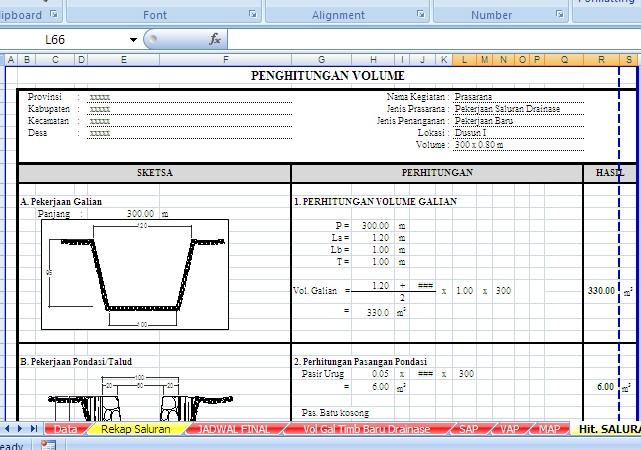Click the 300 x 0.80 m volume cell
The height and width of the screenshot is (450, 641).
pyautogui.click(x=479, y=145)
